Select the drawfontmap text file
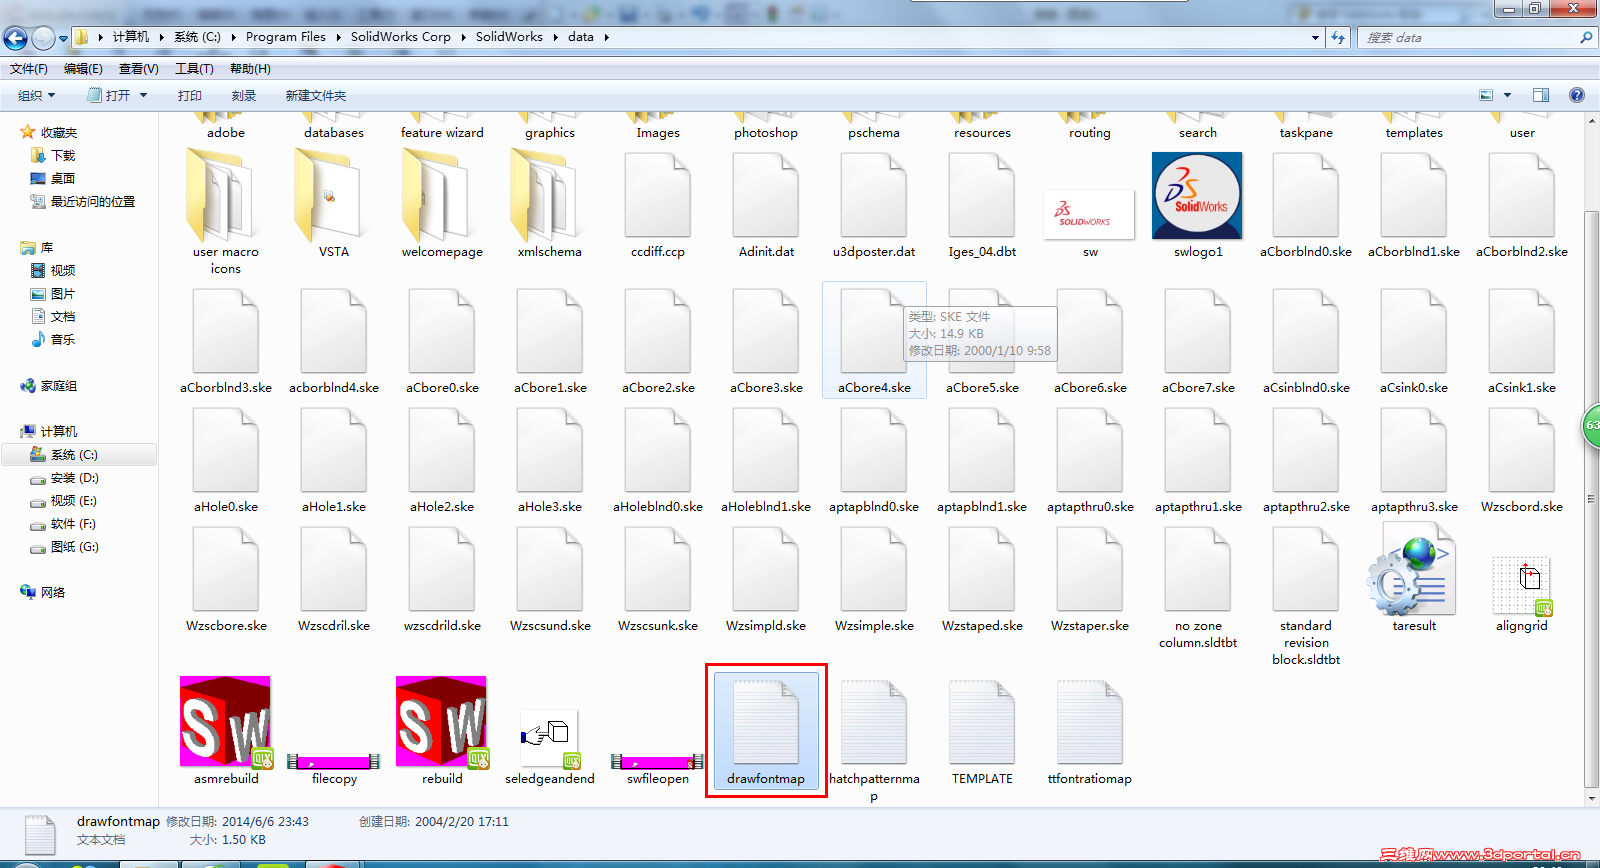 pyautogui.click(x=766, y=731)
